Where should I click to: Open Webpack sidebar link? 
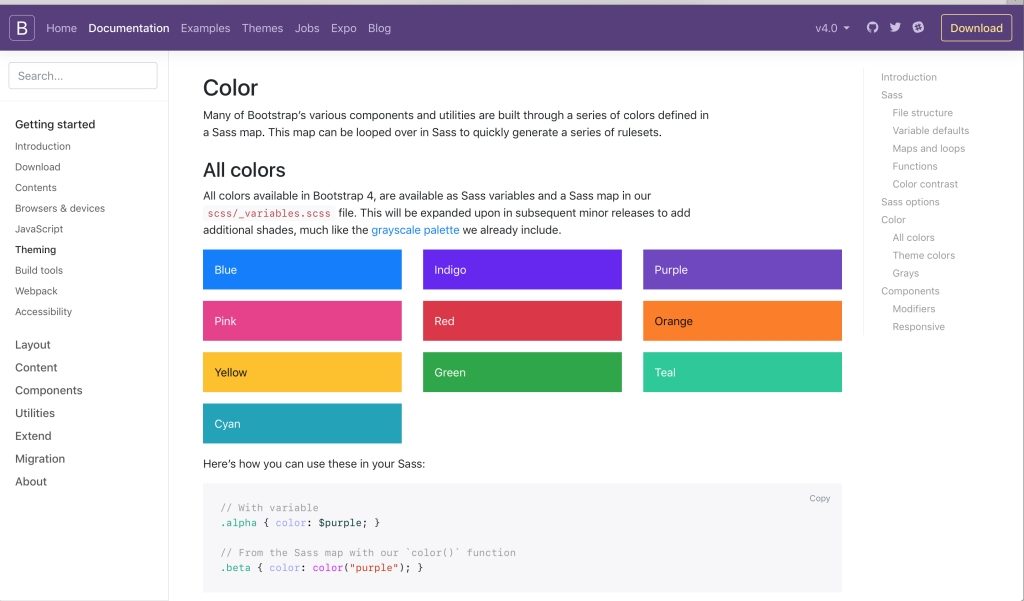(36, 291)
